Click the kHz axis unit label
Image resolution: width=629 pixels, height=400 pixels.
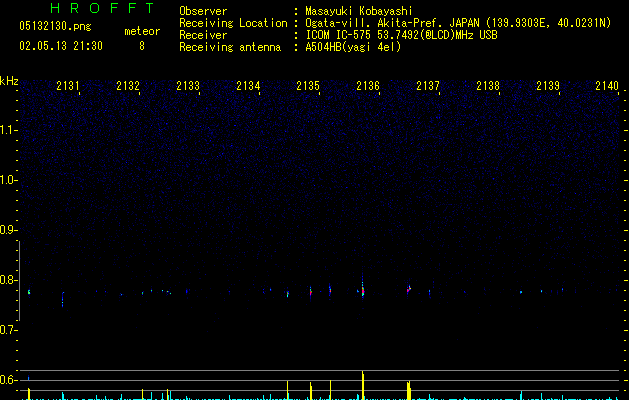(x=9, y=81)
